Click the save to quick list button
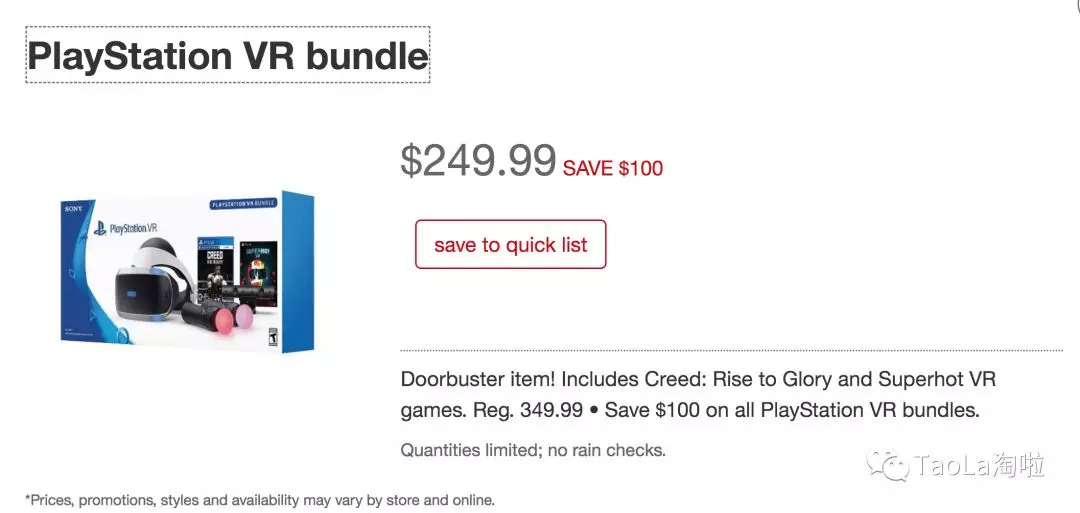 tap(510, 245)
